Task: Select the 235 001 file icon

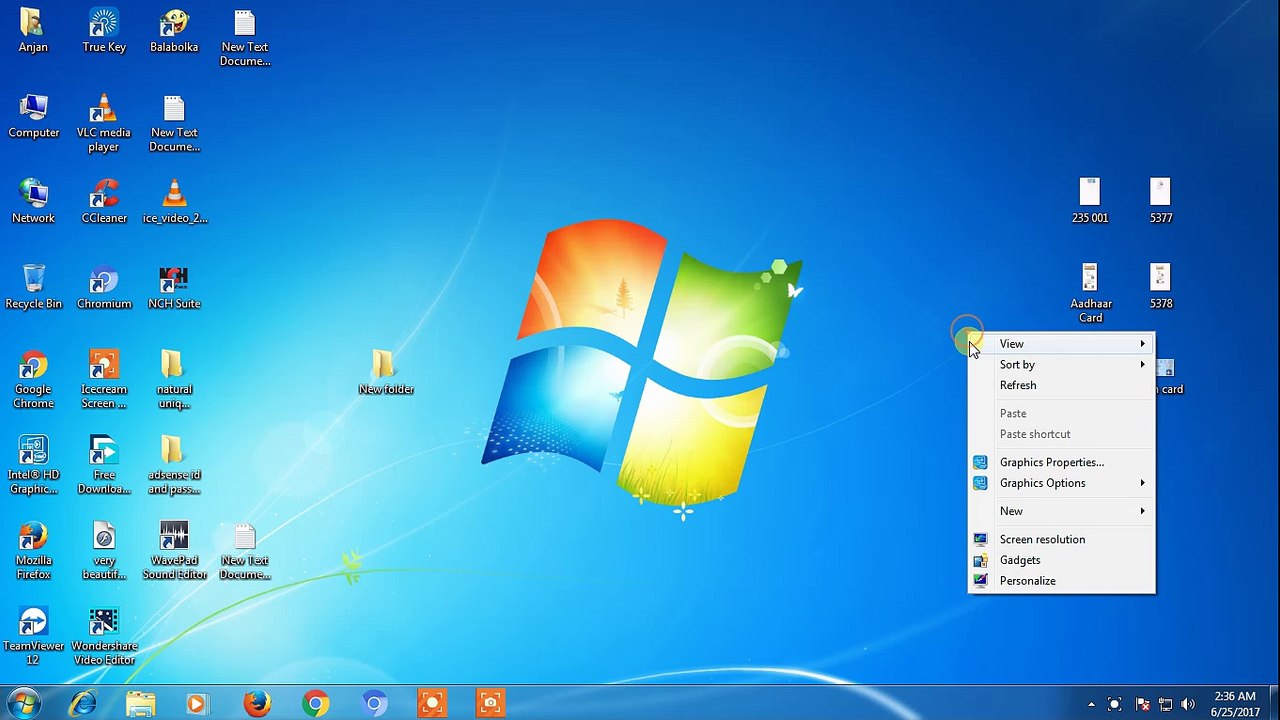Action: tap(1090, 202)
